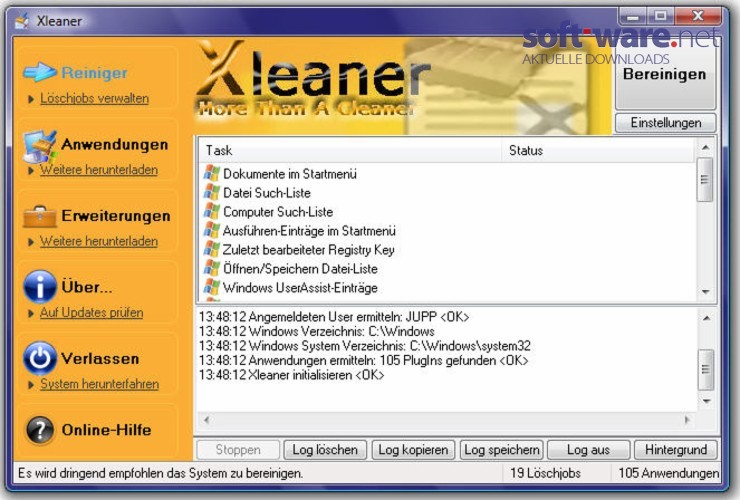Click the log panel vertical scrollbar thumb
Image resolution: width=740 pixels, height=500 pixels.
pyautogui.click(x=706, y=370)
